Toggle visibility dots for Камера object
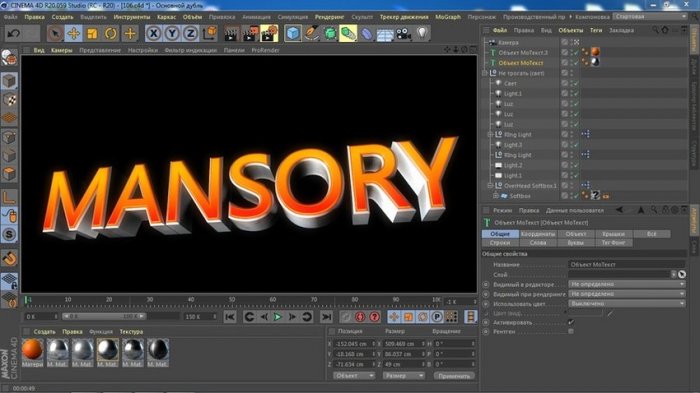This screenshot has width=700, height=393. click(x=572, y=42)
